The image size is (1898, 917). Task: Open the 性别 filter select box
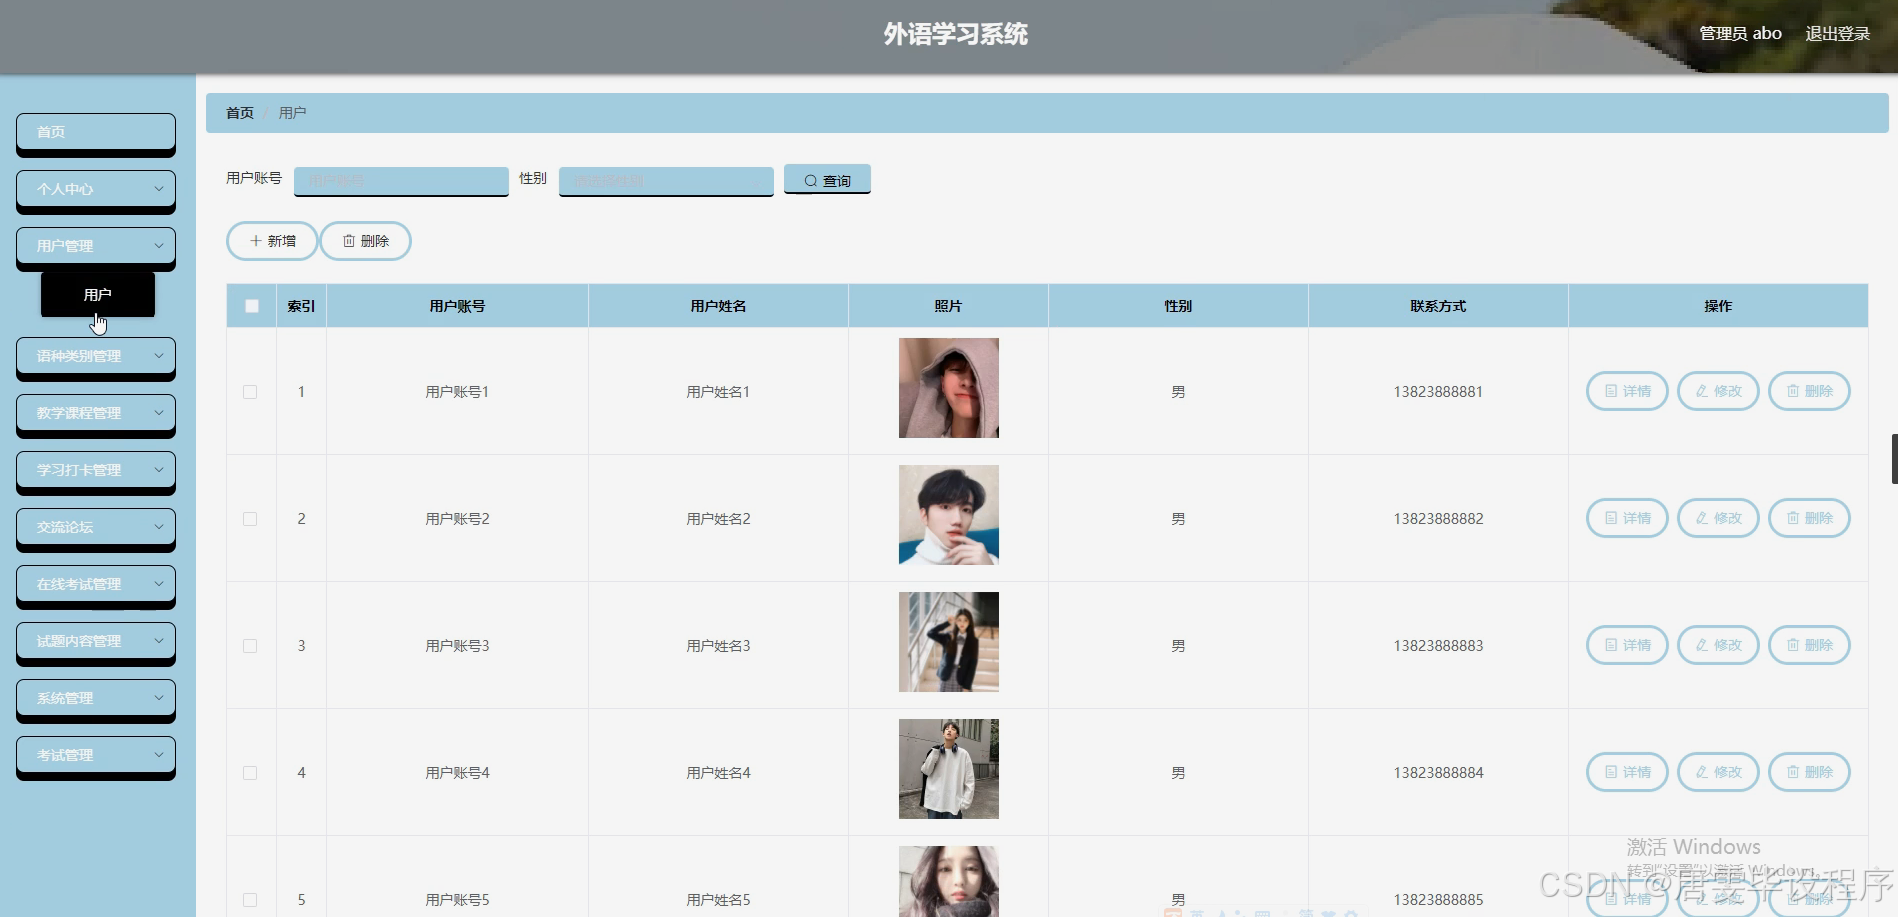coord(666,181)
